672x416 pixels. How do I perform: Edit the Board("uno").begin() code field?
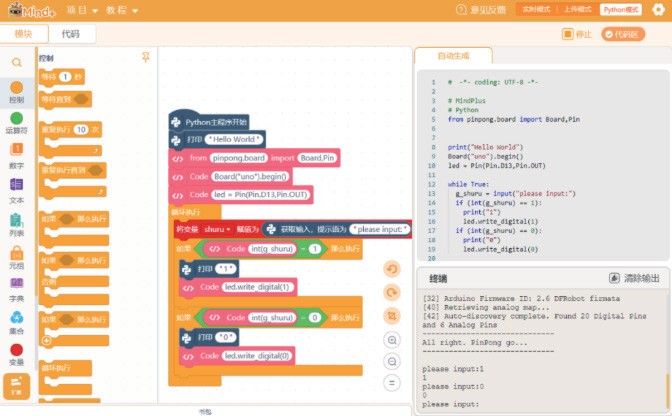click(x=251, y=177)
